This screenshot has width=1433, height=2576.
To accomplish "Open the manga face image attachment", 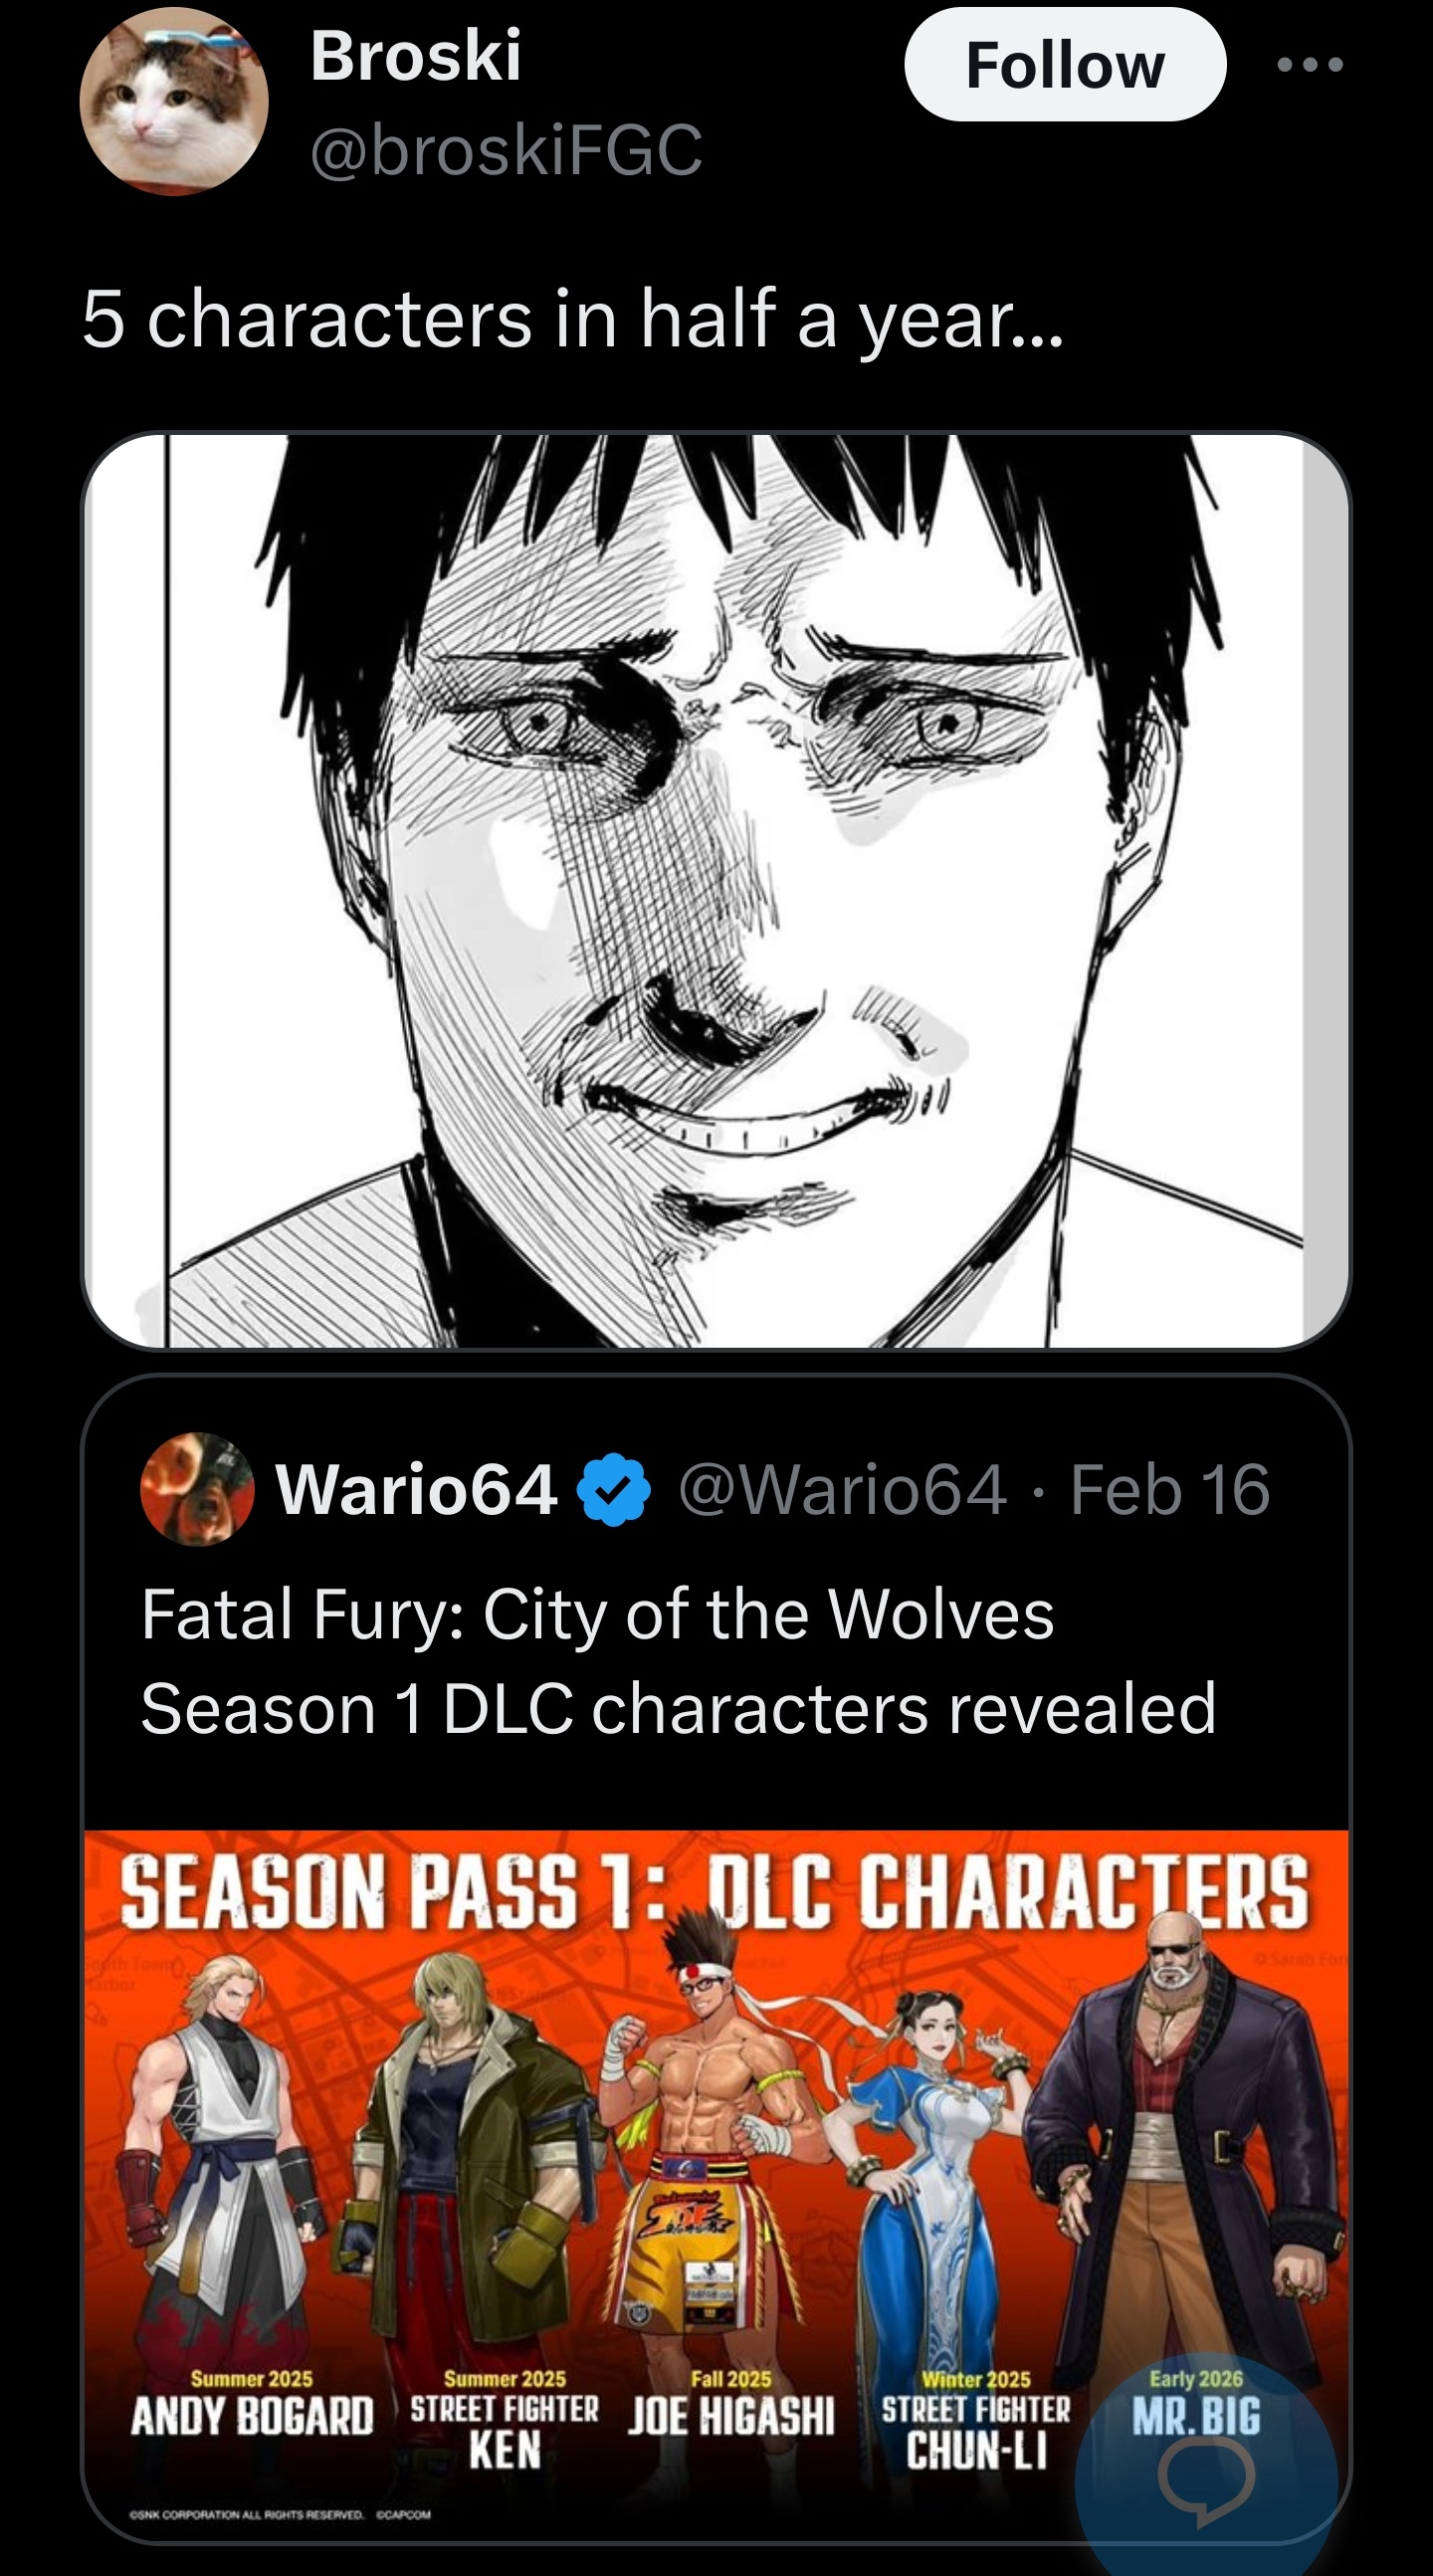I will (x=716, y=891).
